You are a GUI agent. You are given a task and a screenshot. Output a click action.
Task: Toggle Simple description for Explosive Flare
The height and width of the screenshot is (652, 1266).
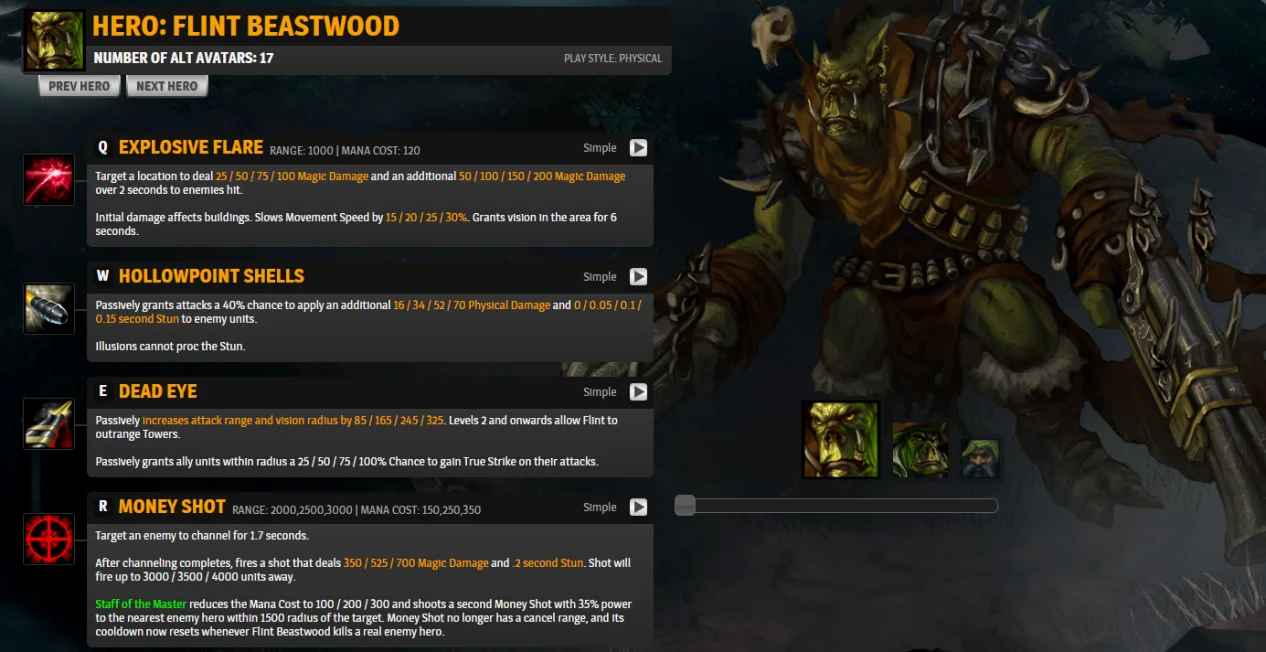click(x=600, y=148)
